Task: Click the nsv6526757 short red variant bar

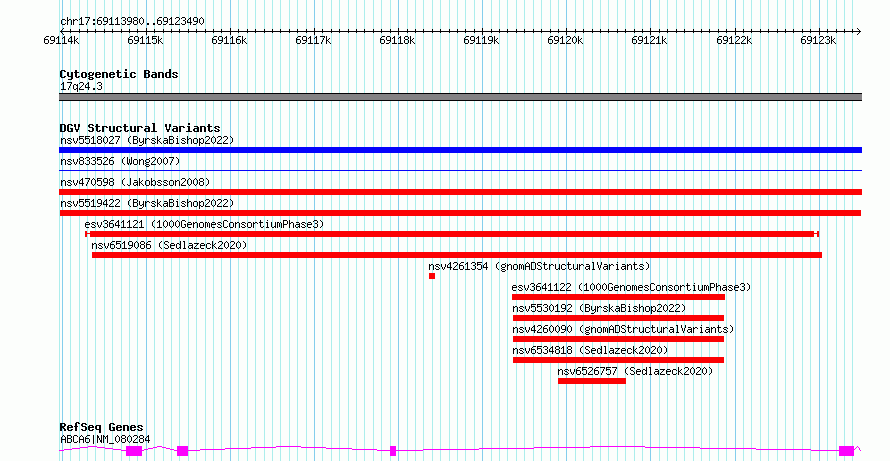Action: click(x=592, y=381)
